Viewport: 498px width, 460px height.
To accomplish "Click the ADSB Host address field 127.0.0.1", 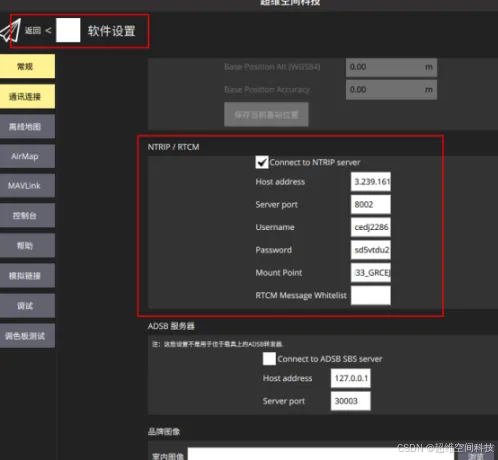I will point(350,378).
